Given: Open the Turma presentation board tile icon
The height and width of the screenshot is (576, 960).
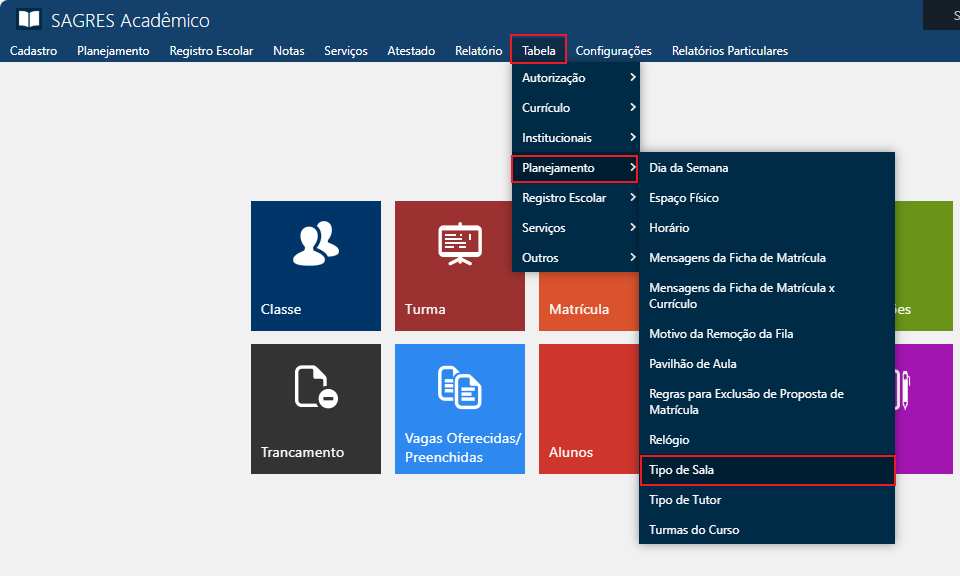Looking at the screenshot, I should (x=459, y=243).
